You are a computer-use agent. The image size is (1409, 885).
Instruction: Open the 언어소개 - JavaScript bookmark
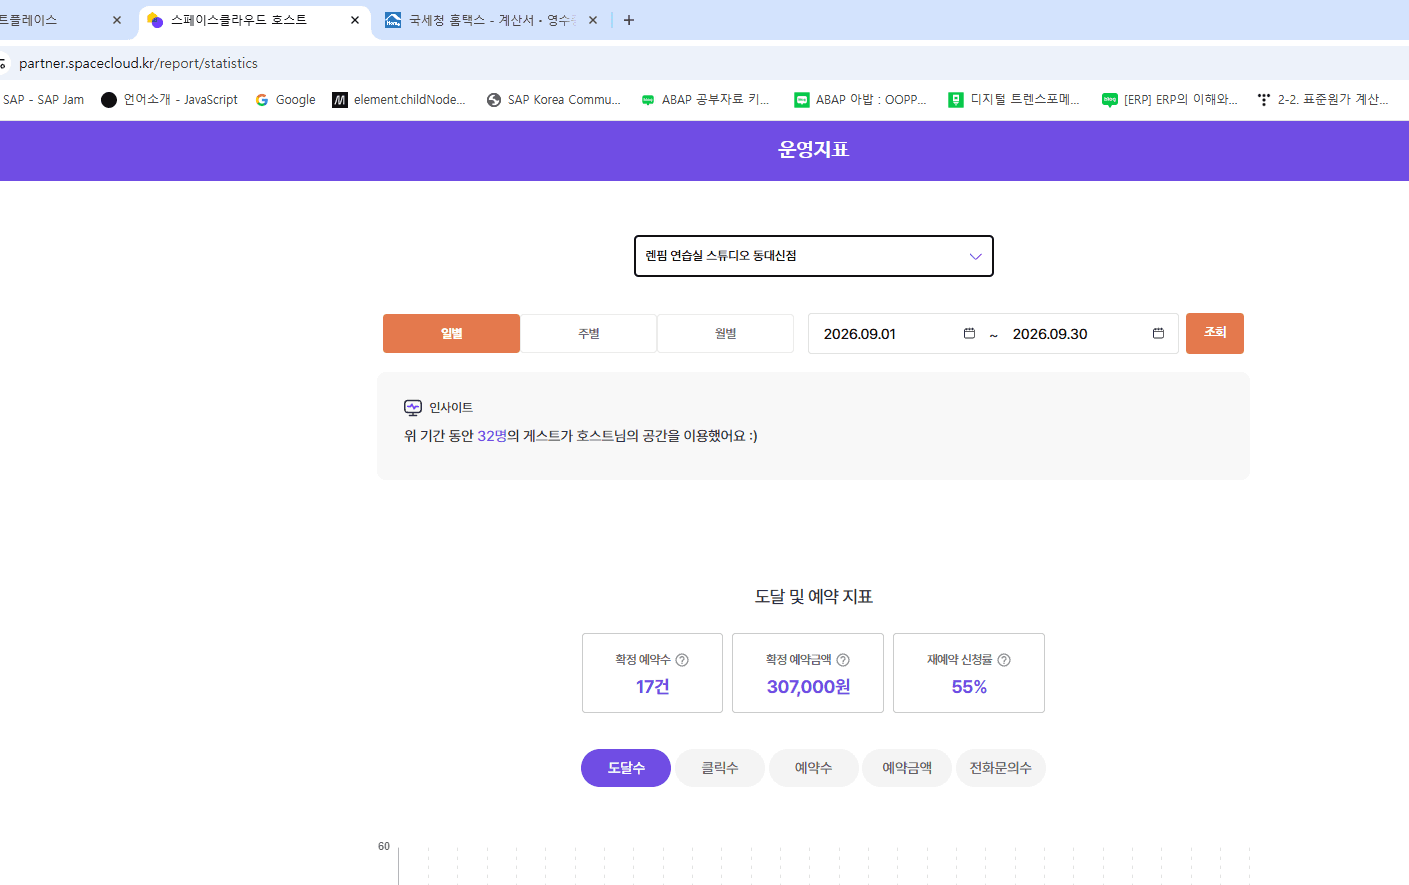click(x=170, y=100)
